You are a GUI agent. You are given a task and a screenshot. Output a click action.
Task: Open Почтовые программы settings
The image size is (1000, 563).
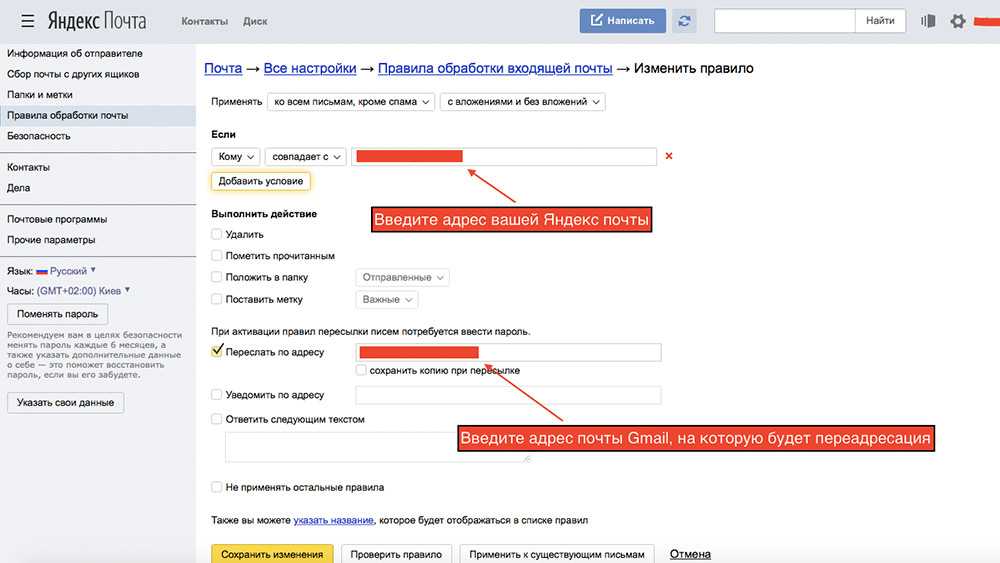[x=57, y=219]
